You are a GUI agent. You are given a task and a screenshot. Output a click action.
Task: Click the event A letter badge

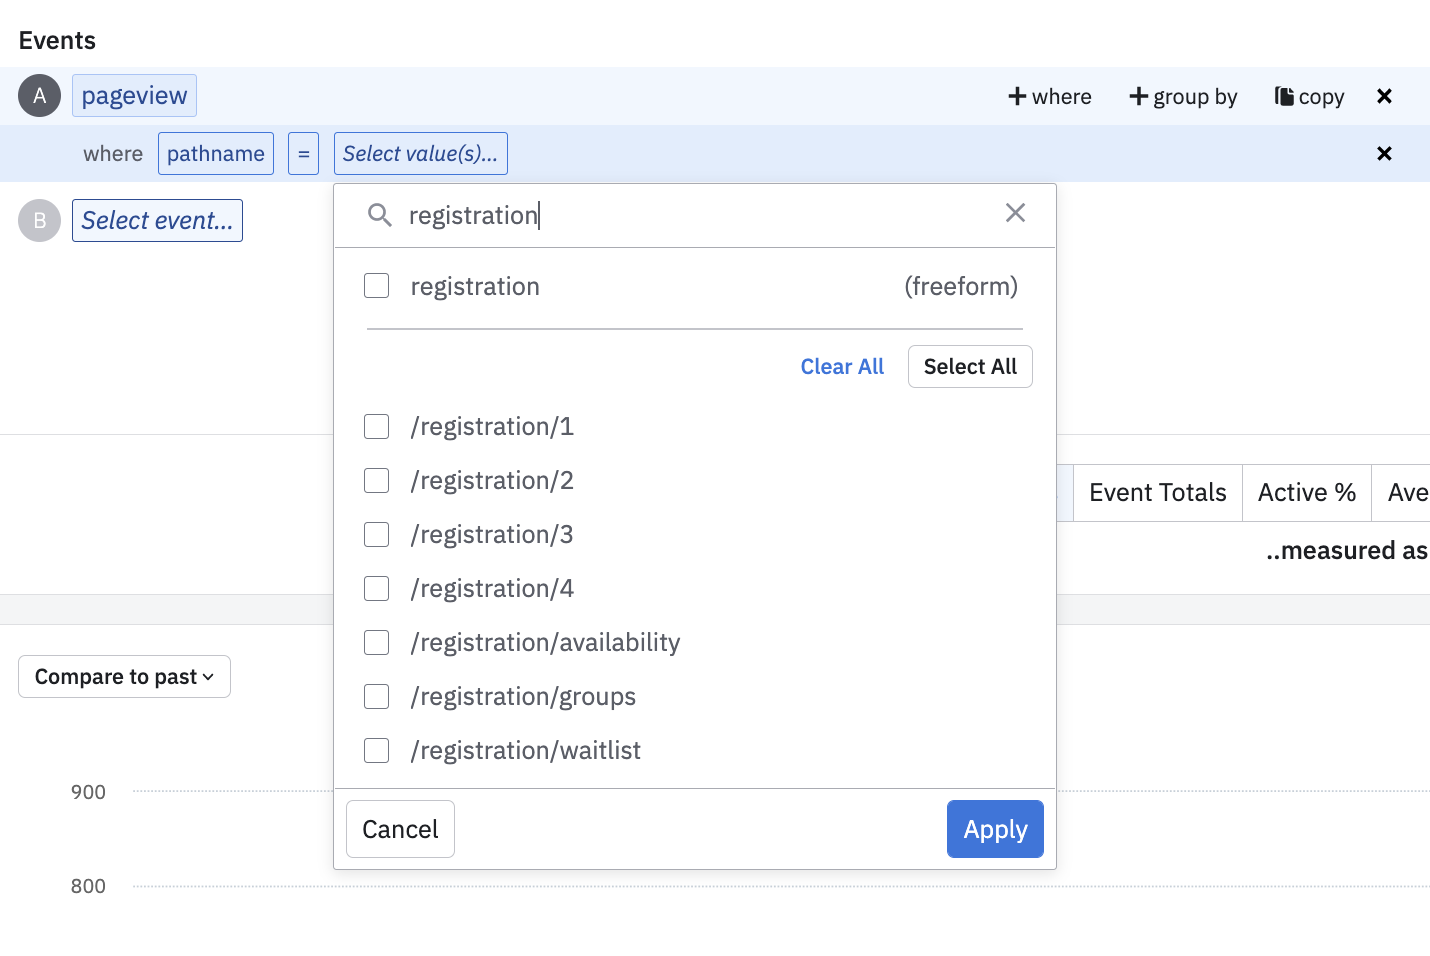click(40, 96)
